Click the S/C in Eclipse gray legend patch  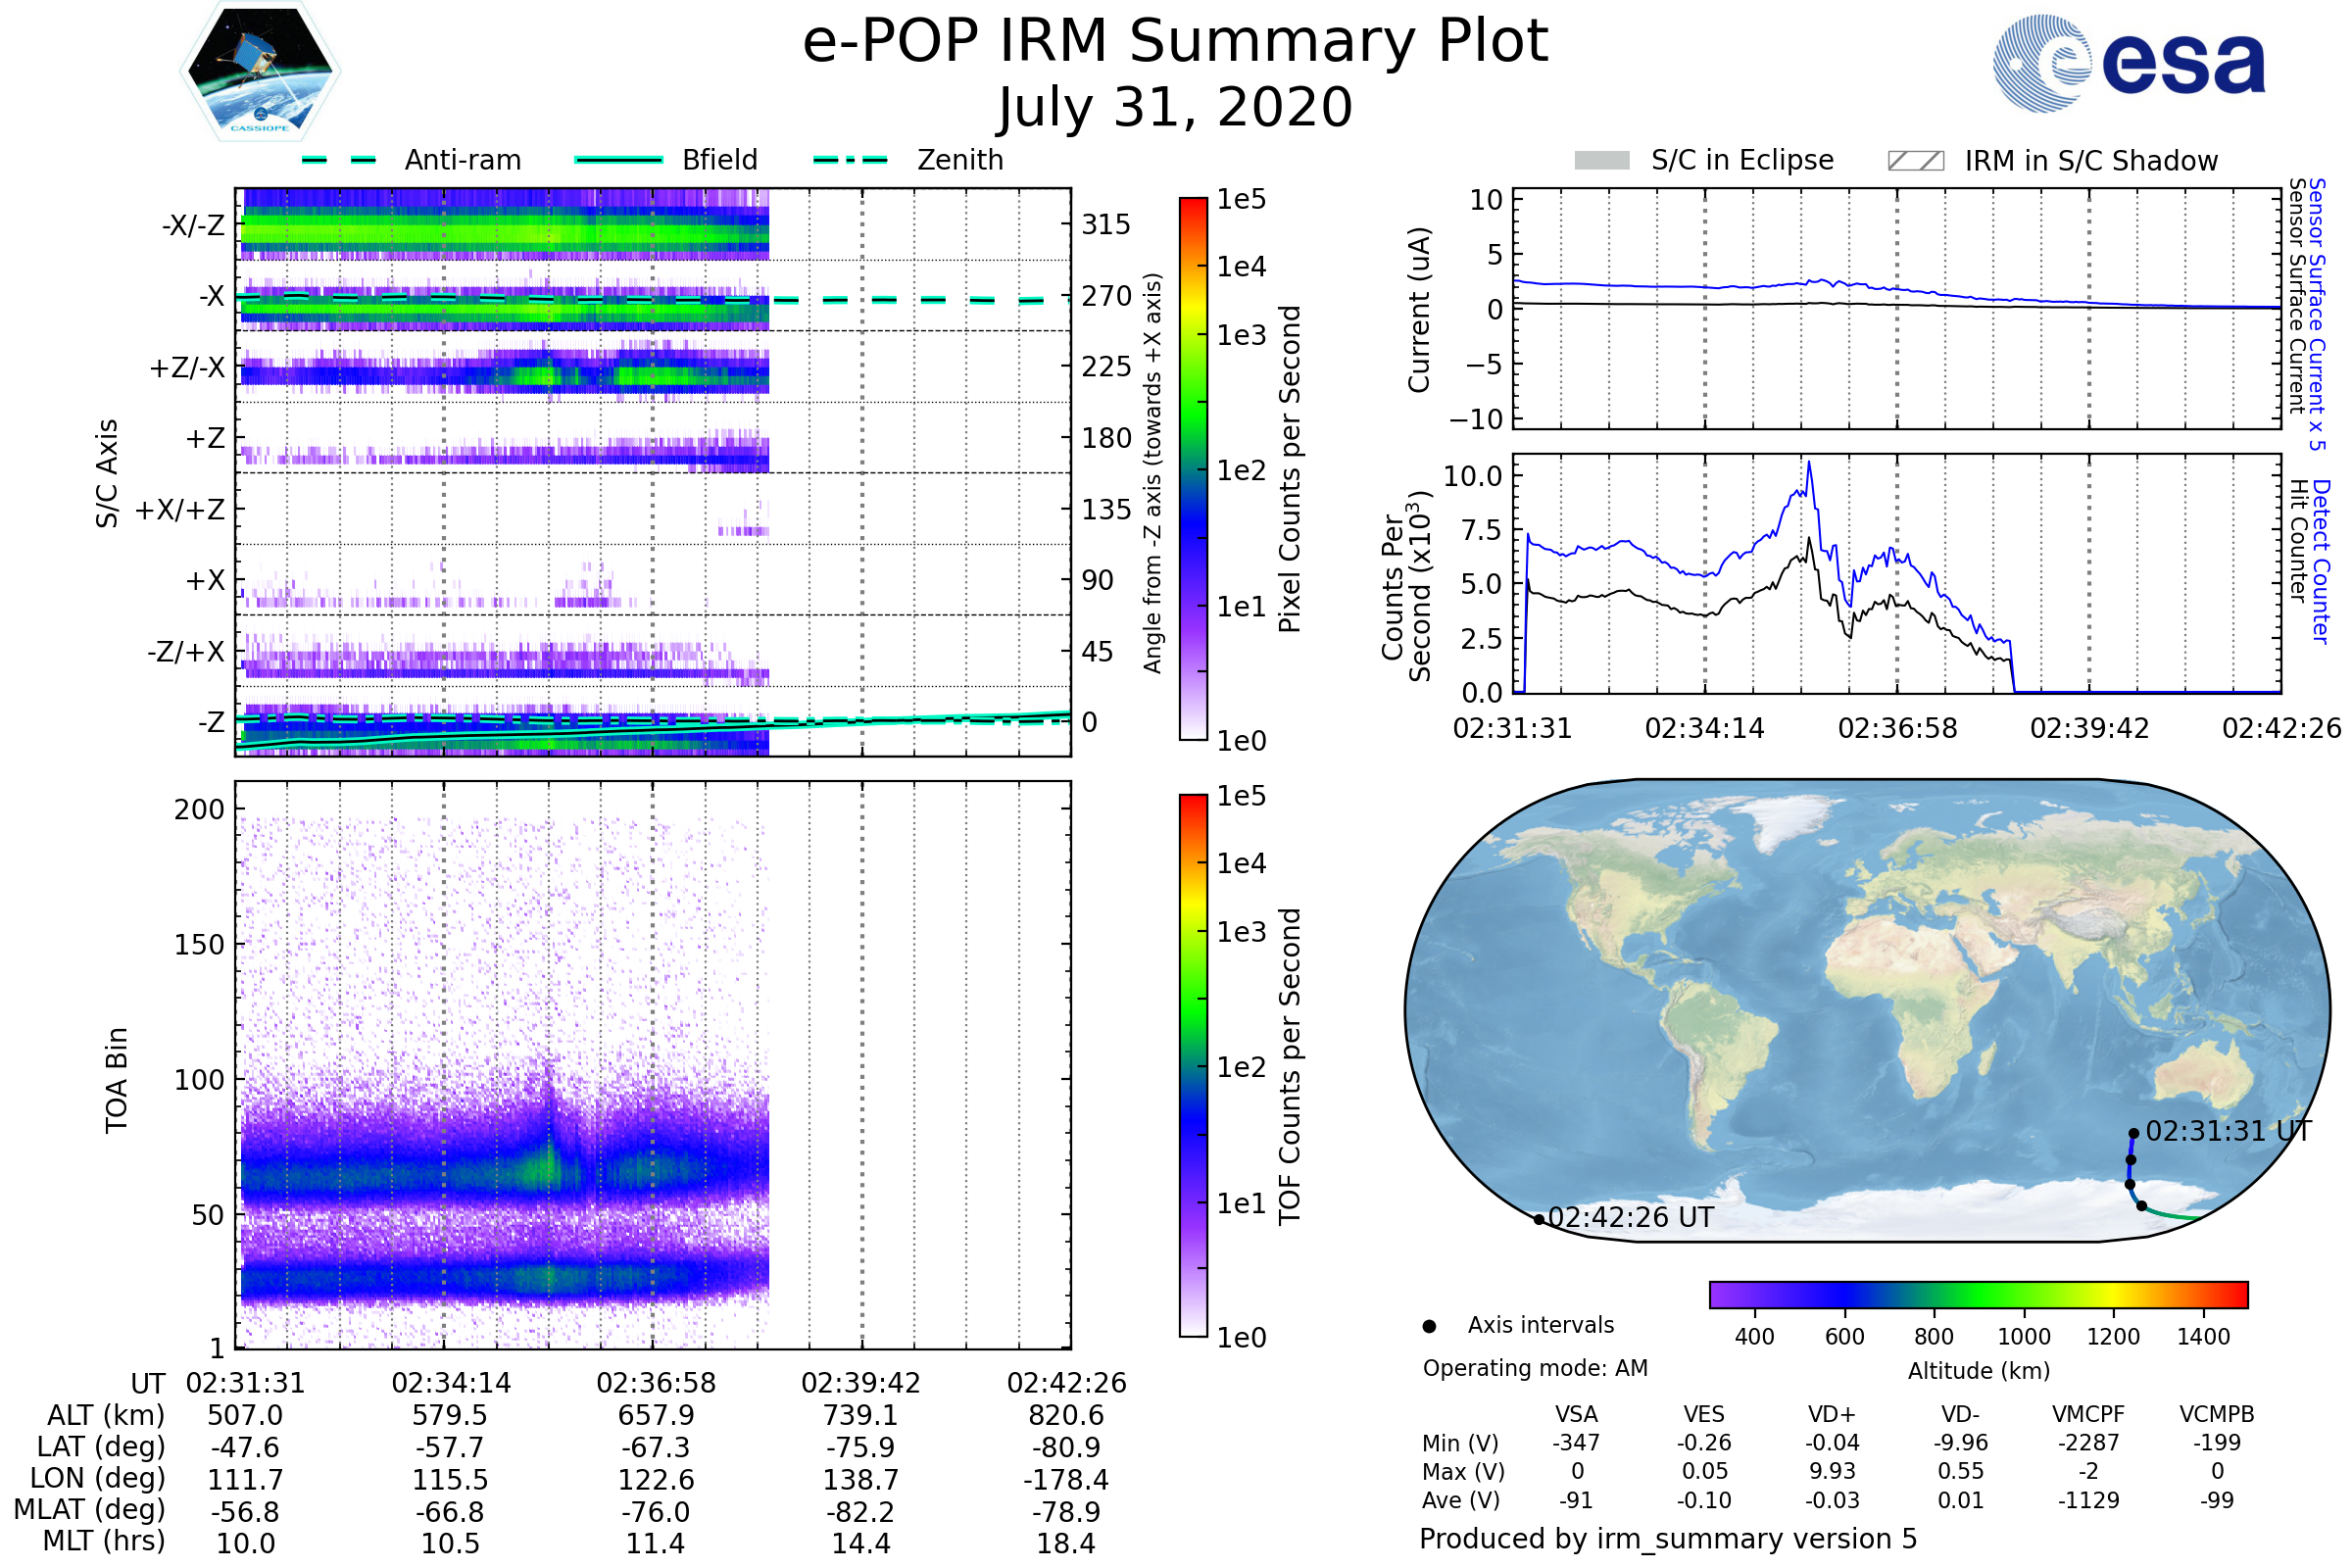(1602, 161)
